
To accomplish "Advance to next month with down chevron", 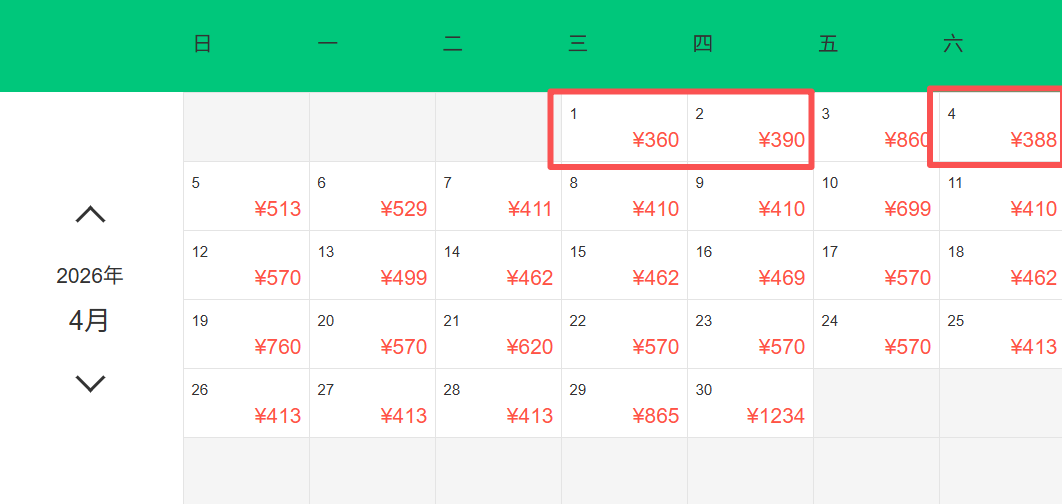I will click(x=90, y=384).
